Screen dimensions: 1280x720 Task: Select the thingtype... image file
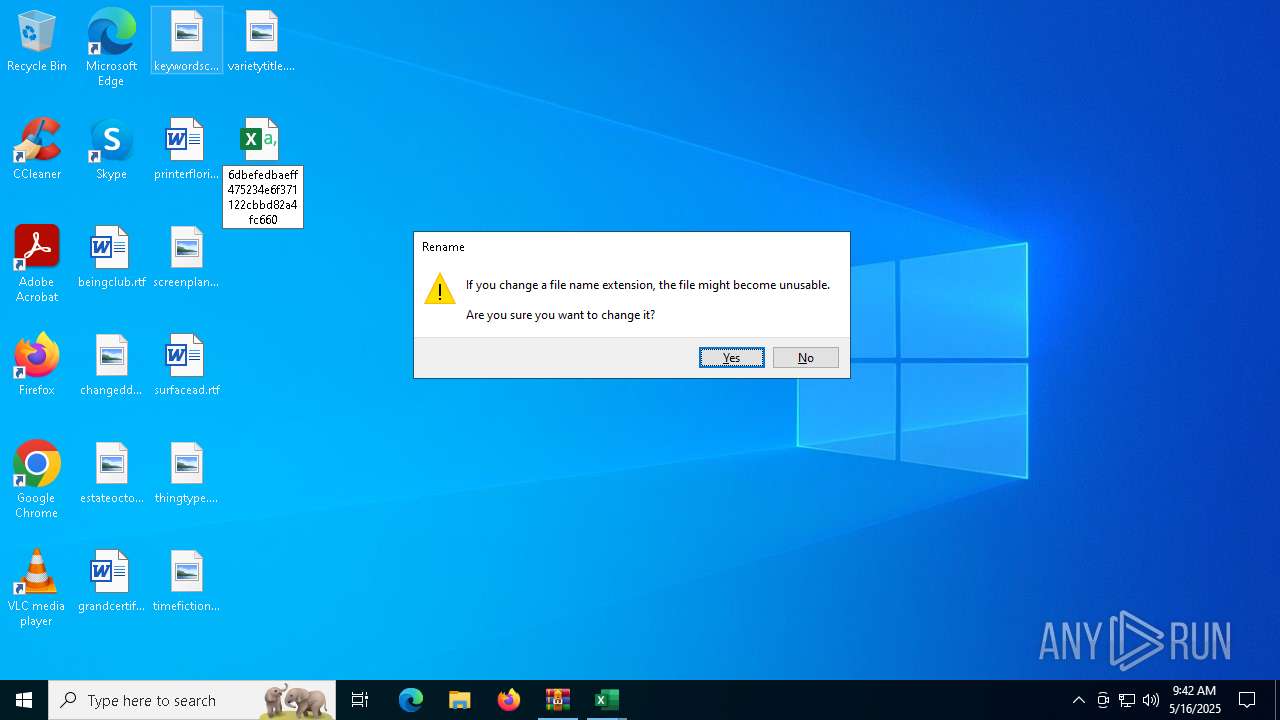pos(187,473)
